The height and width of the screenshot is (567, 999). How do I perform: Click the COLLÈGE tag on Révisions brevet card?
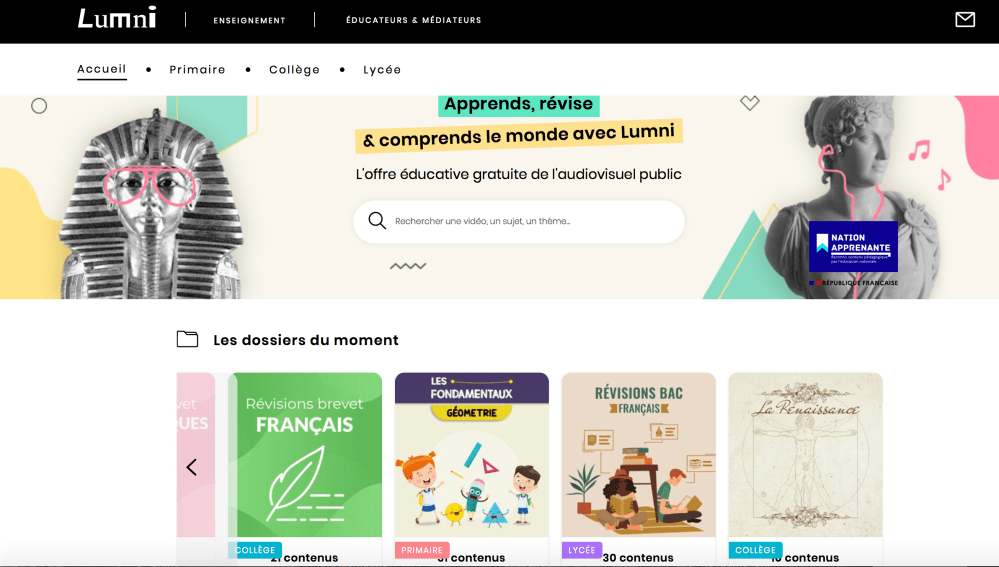point(255,550)
